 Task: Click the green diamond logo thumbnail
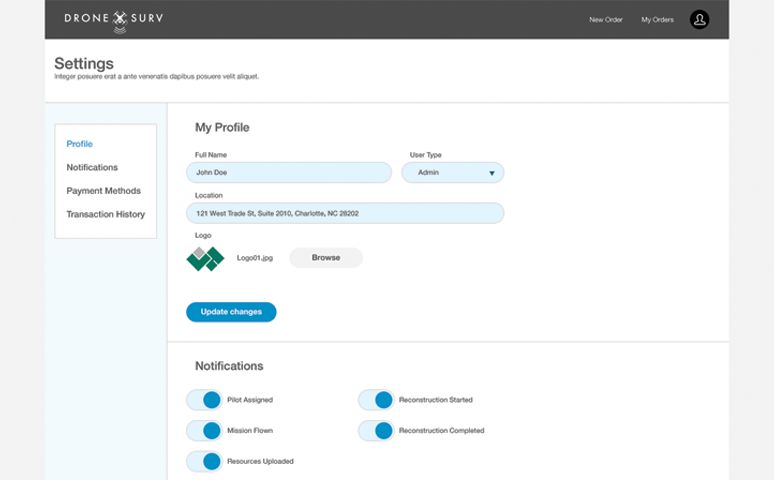[x=205, y=258]
